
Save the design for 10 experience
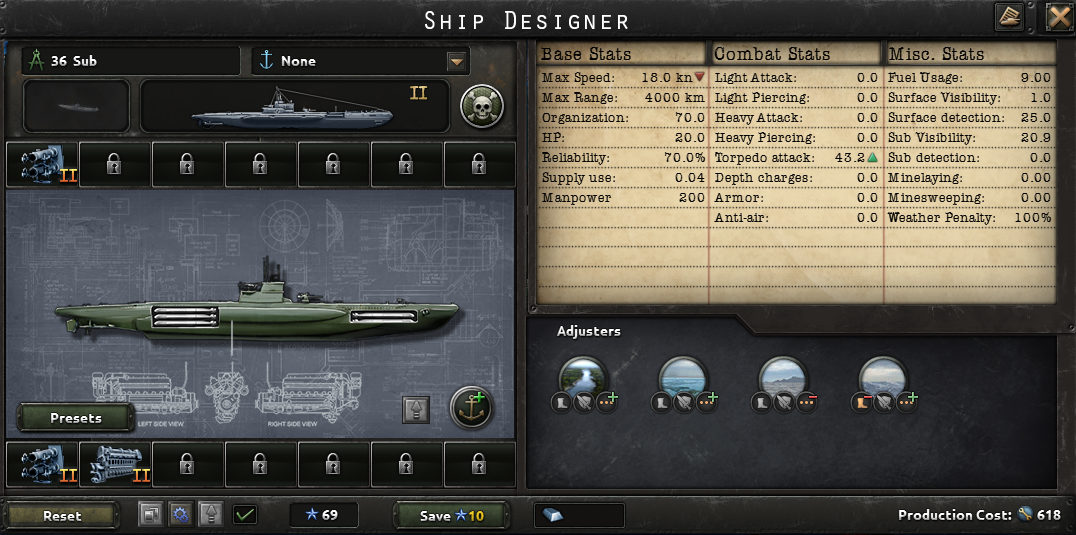point(450,516)
